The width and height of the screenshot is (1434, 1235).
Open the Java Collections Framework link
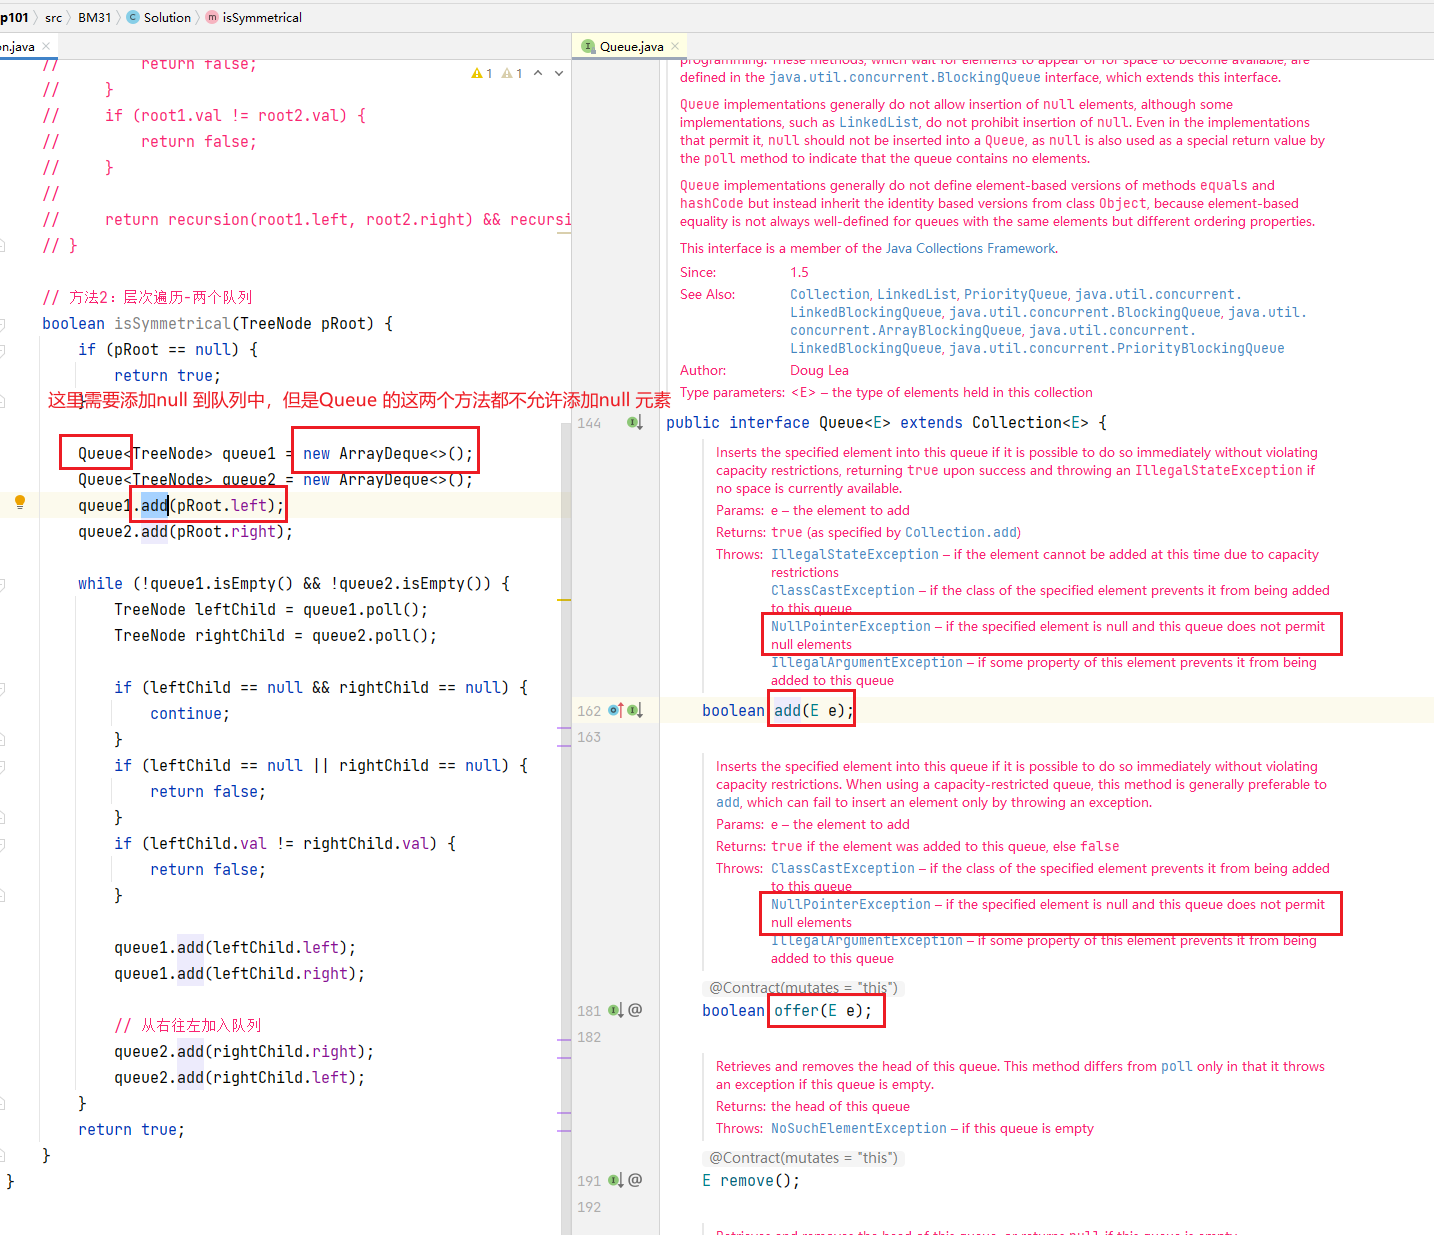click(x=970, y=248)
